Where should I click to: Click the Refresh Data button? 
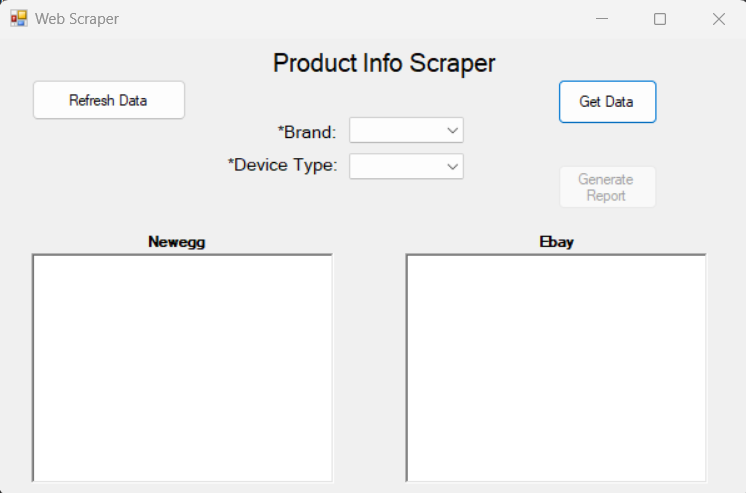coord(109,100)
